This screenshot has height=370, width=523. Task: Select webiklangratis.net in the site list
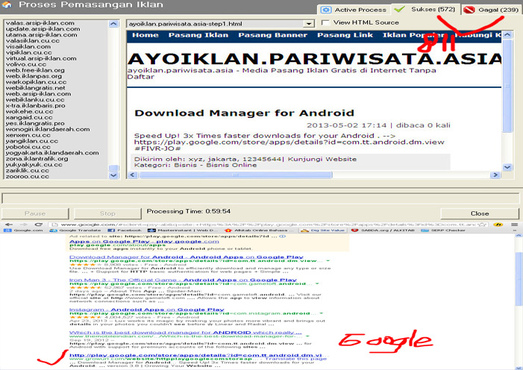tap(35, 88)
